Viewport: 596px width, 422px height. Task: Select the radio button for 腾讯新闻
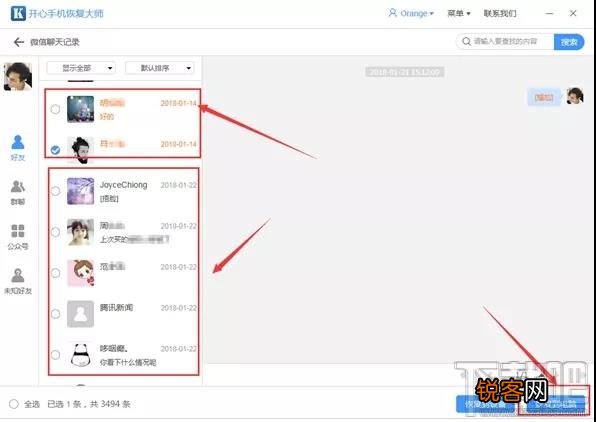55,314
